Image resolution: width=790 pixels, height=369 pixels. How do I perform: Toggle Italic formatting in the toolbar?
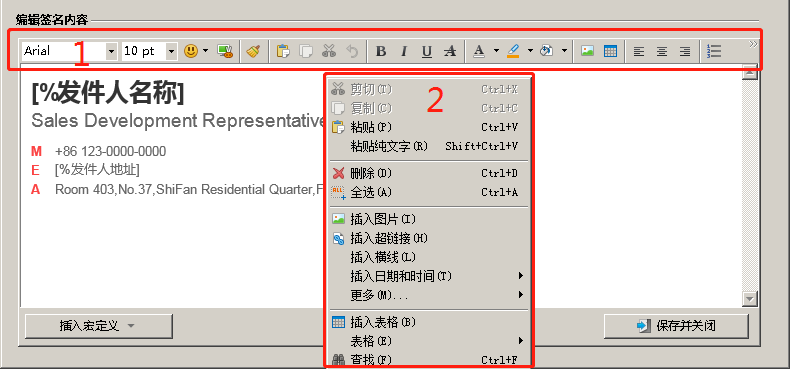pyautogui.click(x=404, y=51)
